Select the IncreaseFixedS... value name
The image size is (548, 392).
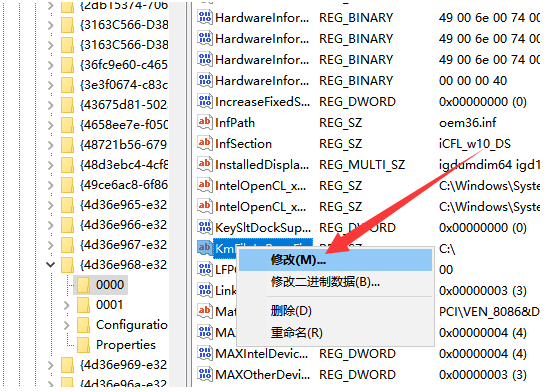(x=262, y=102)
